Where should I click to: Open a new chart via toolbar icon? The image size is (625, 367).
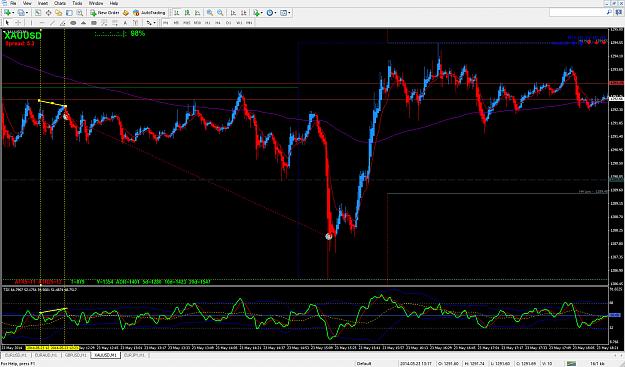pos(7,13)
